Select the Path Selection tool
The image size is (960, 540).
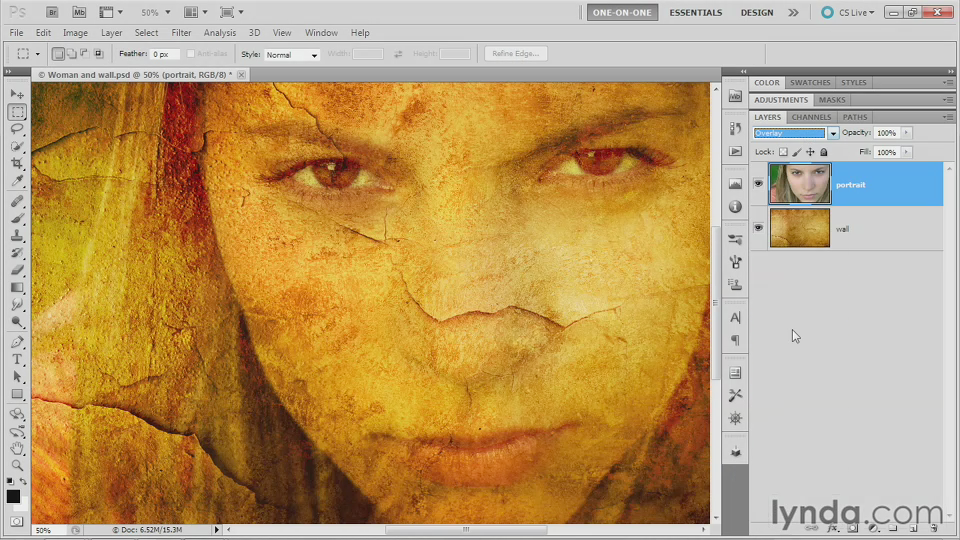pyautogui.click(x=17, y=377)
